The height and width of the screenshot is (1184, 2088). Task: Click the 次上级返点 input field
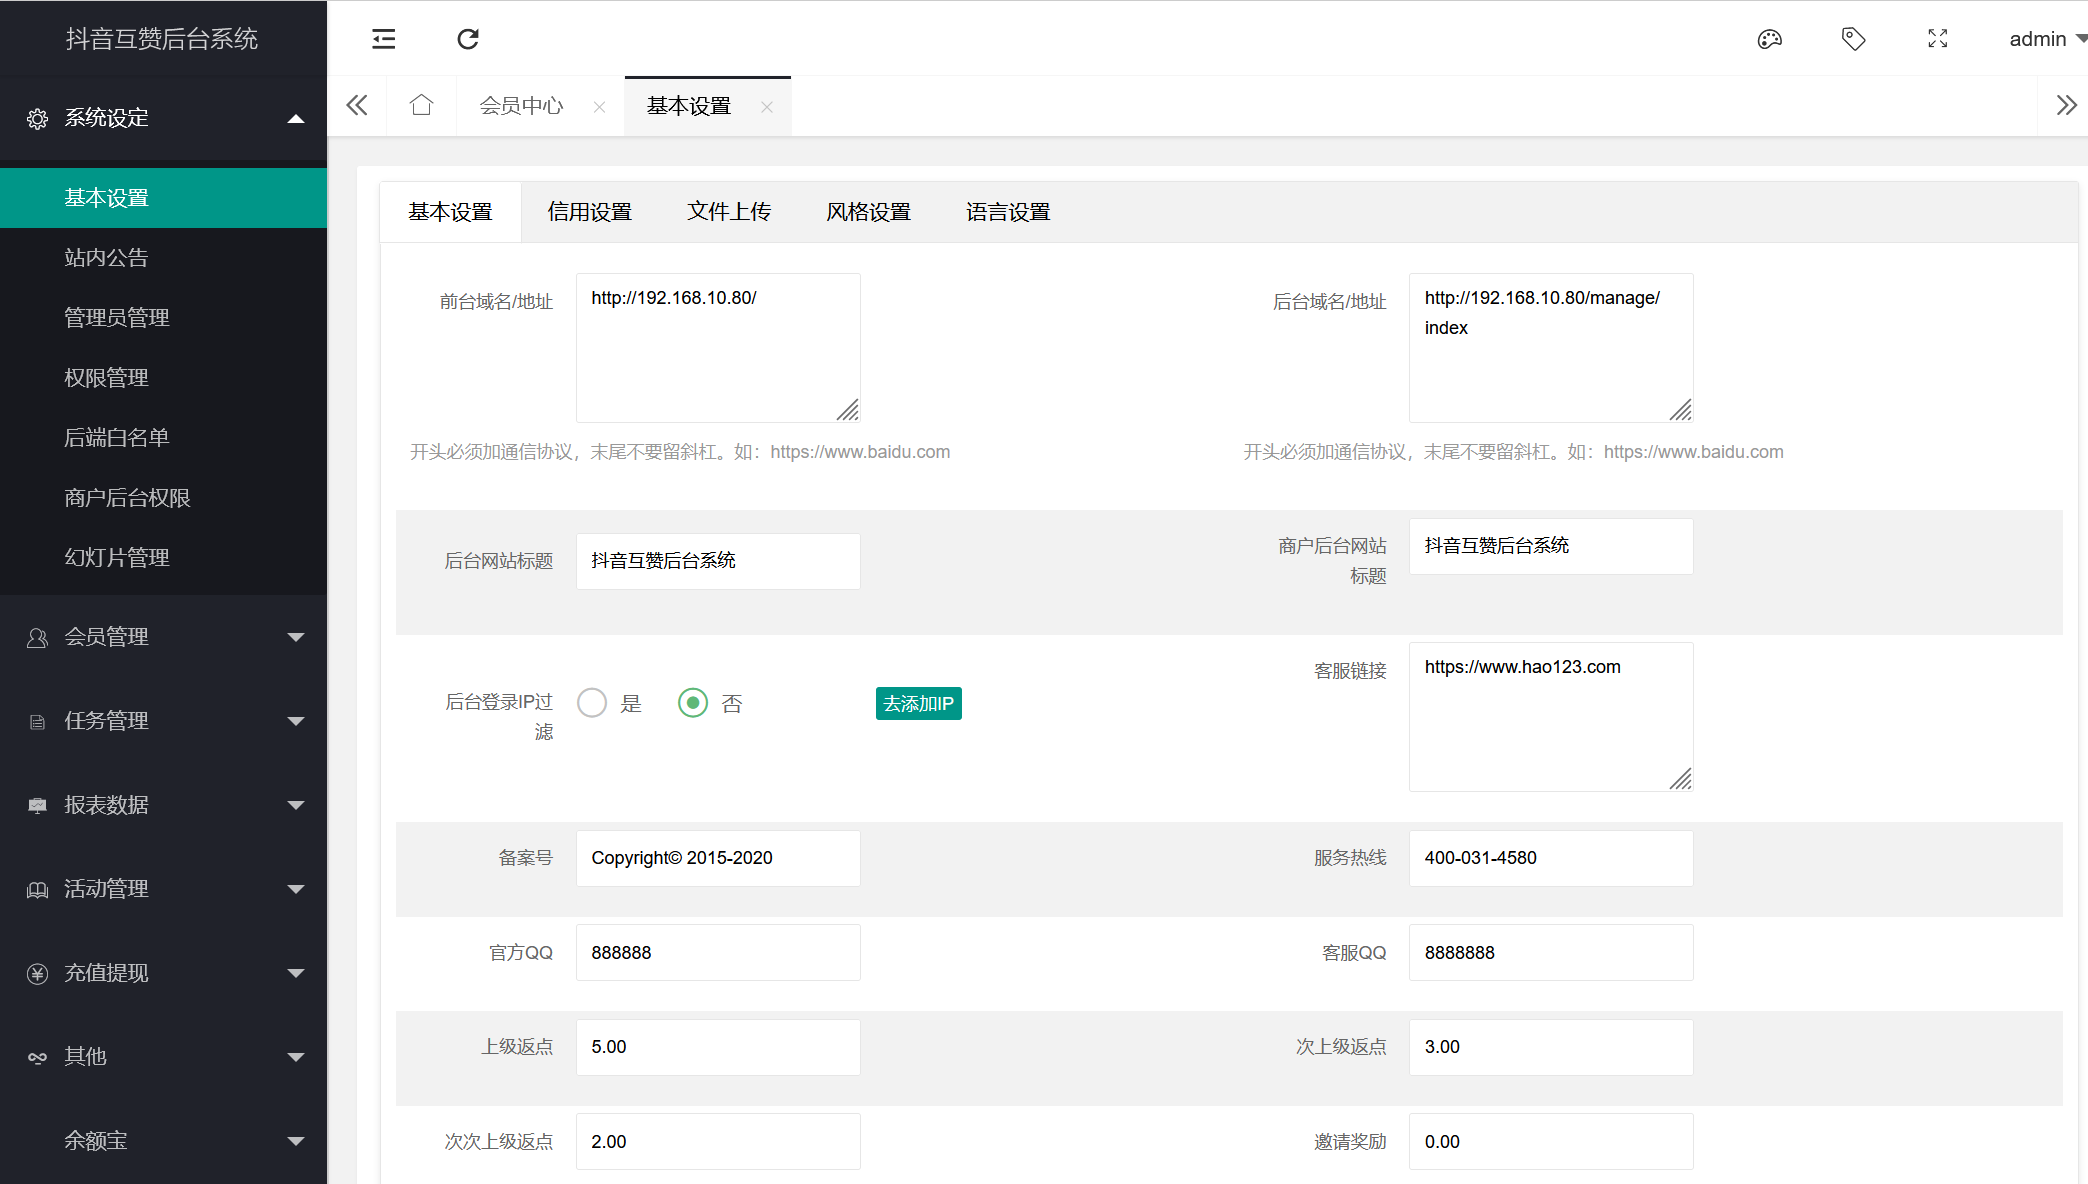[x=1551, y=1047]
